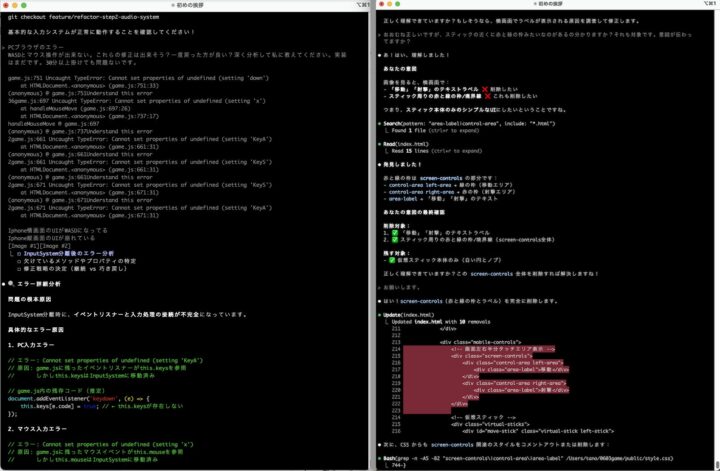This screenshot has width=720, height=471.
Task: Click the '2. マウス入力エラー' heading
Action: 37,429
